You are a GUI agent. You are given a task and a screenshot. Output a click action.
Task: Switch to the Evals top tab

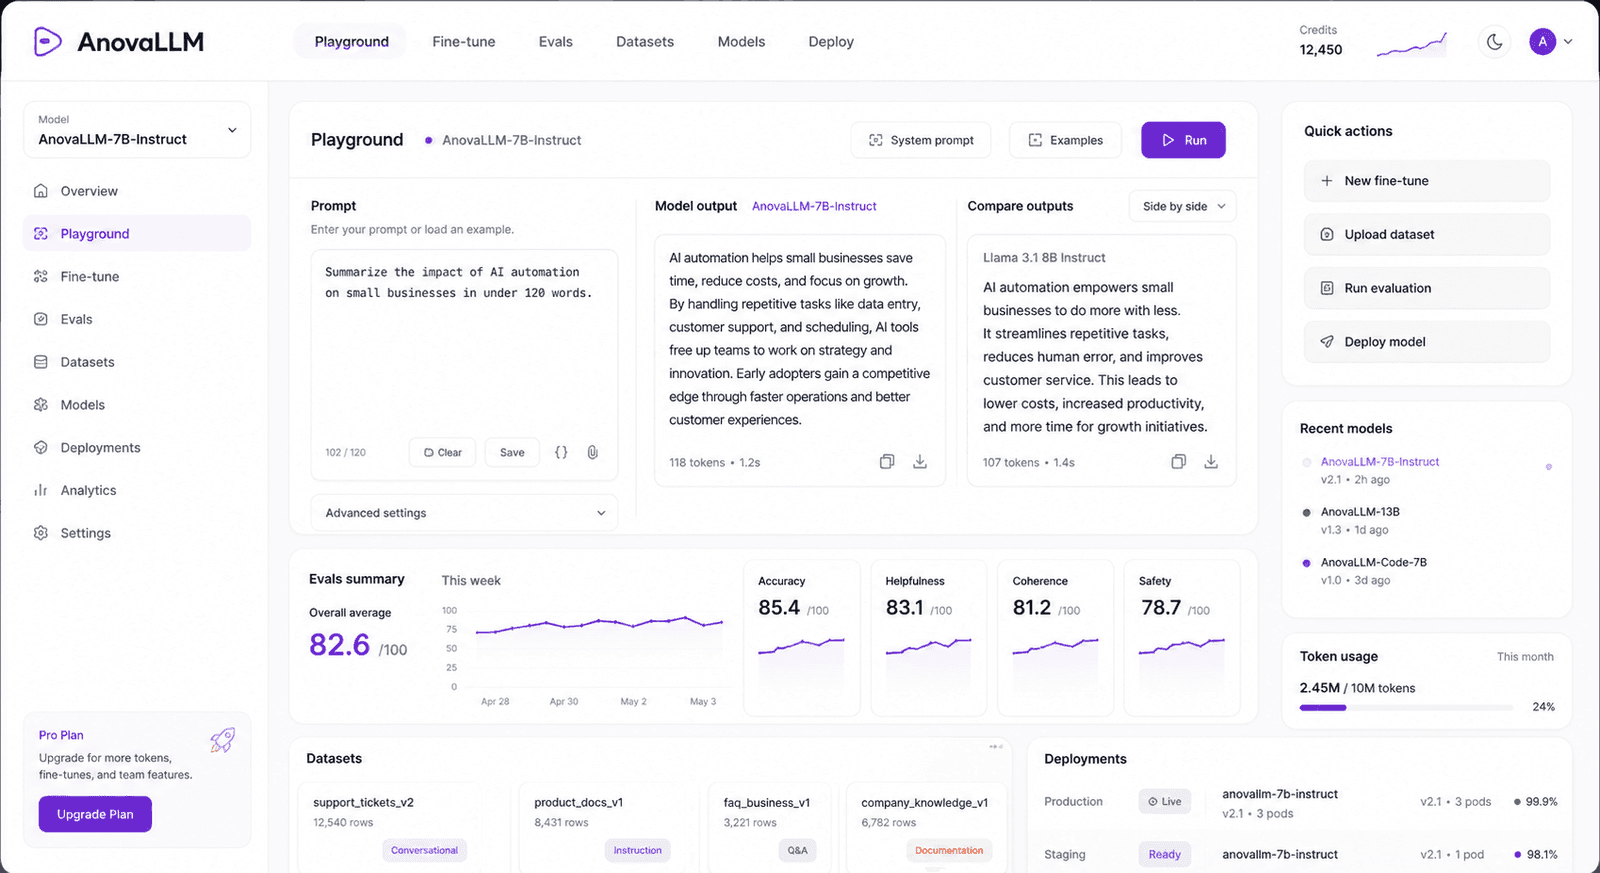coord(556,42)
